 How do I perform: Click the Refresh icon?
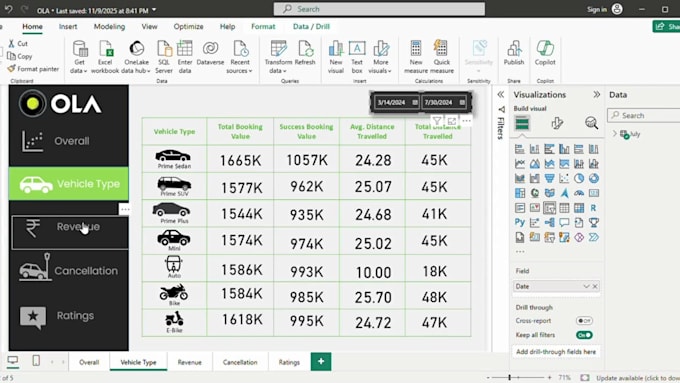305,49
